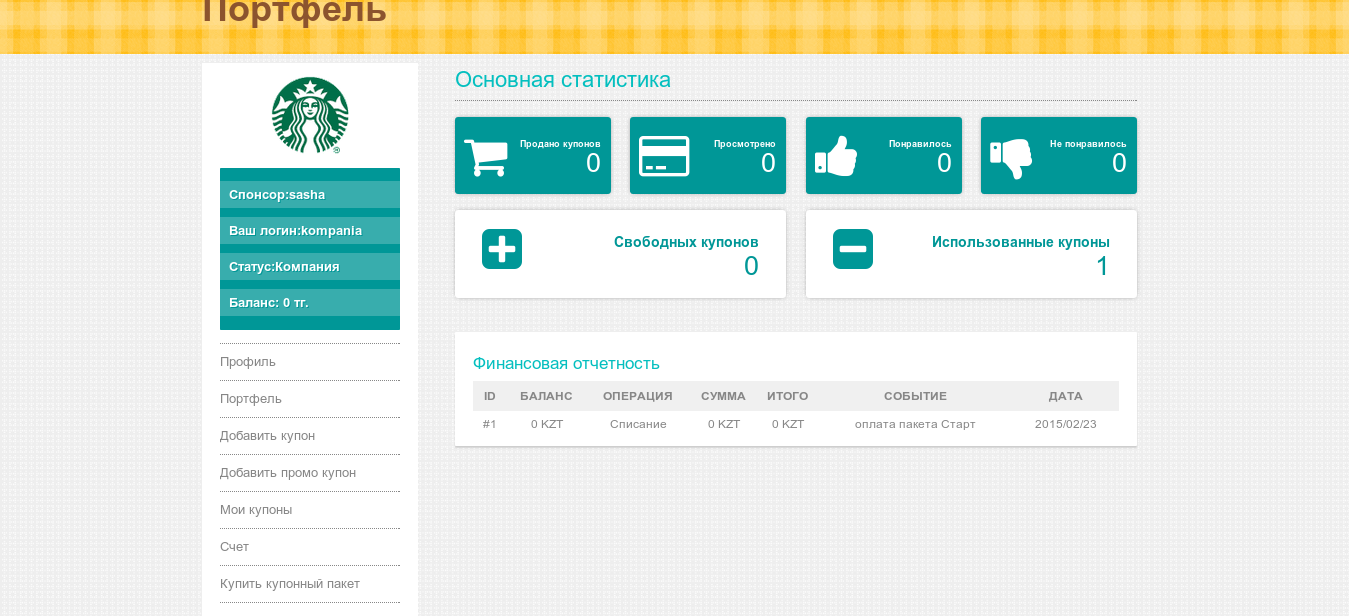Viewport: 1349px width, 616px height.
Task: Open the Счет menu item
Action: click(235, 547)
